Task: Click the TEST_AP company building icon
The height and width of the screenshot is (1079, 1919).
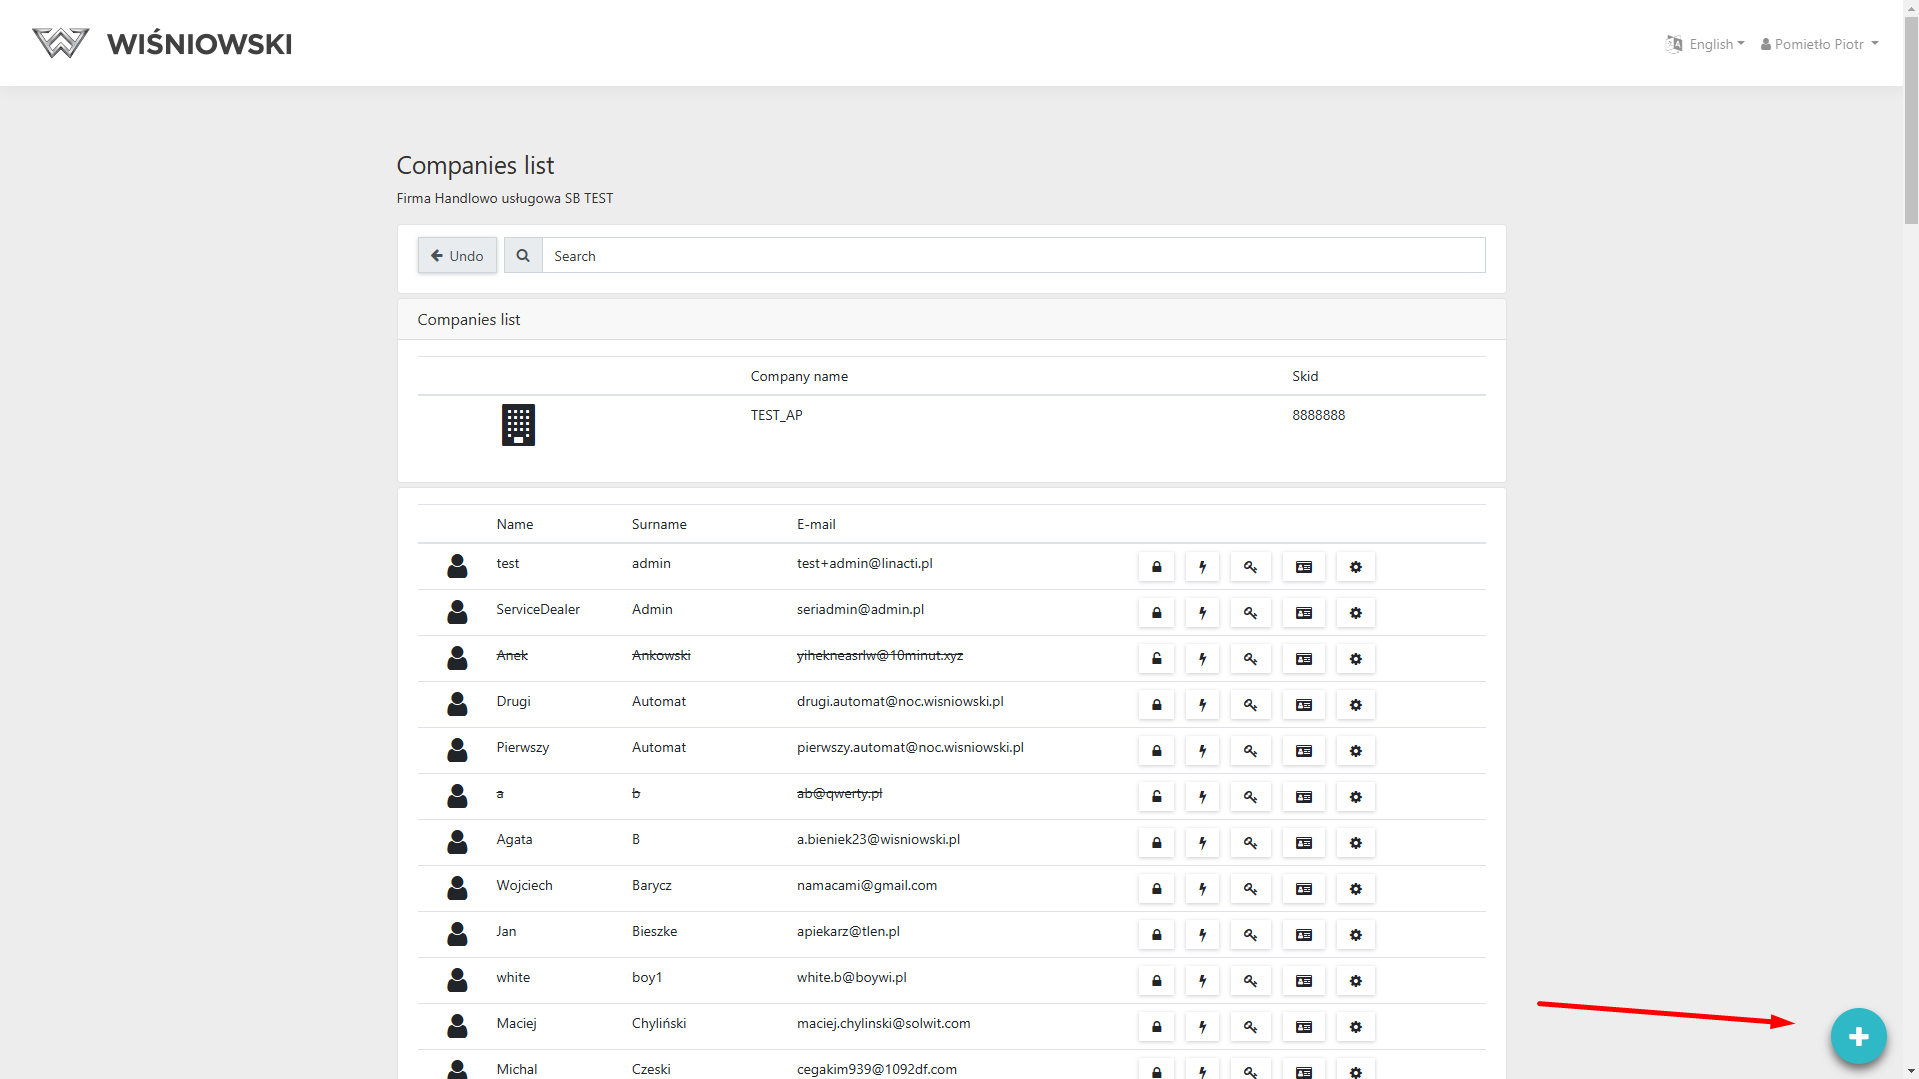Action: pyautogui.click(x=518, y=425)
